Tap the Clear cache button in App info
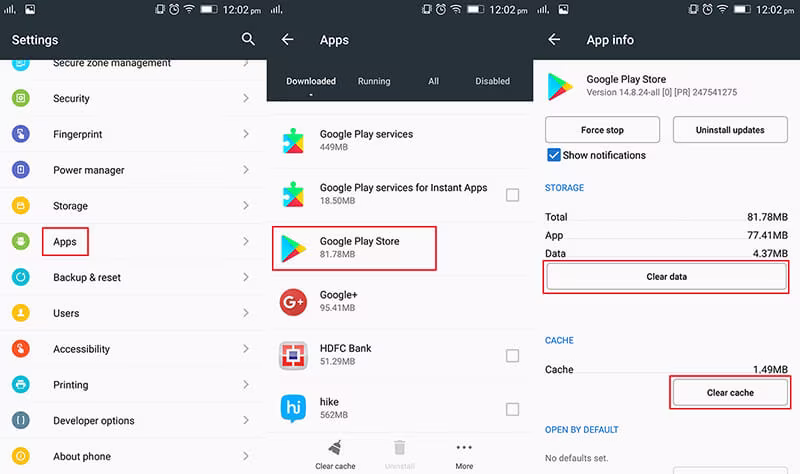The height and width of the screenshot is (474, 800). 730,392
